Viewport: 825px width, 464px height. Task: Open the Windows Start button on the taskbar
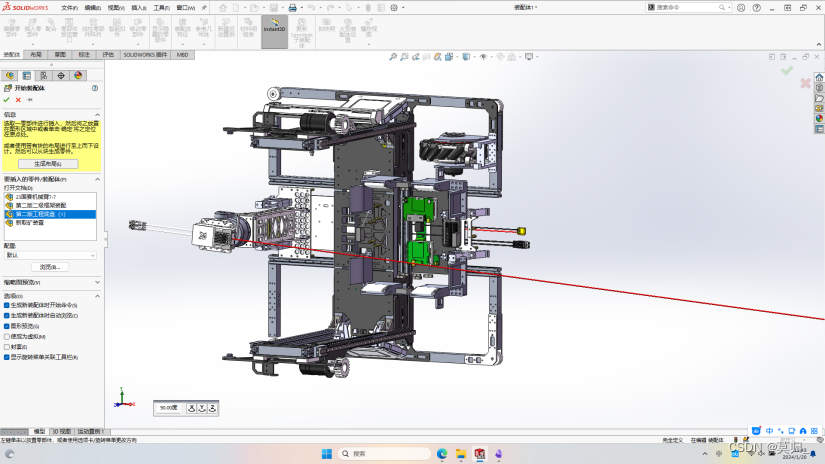(327, 453)
